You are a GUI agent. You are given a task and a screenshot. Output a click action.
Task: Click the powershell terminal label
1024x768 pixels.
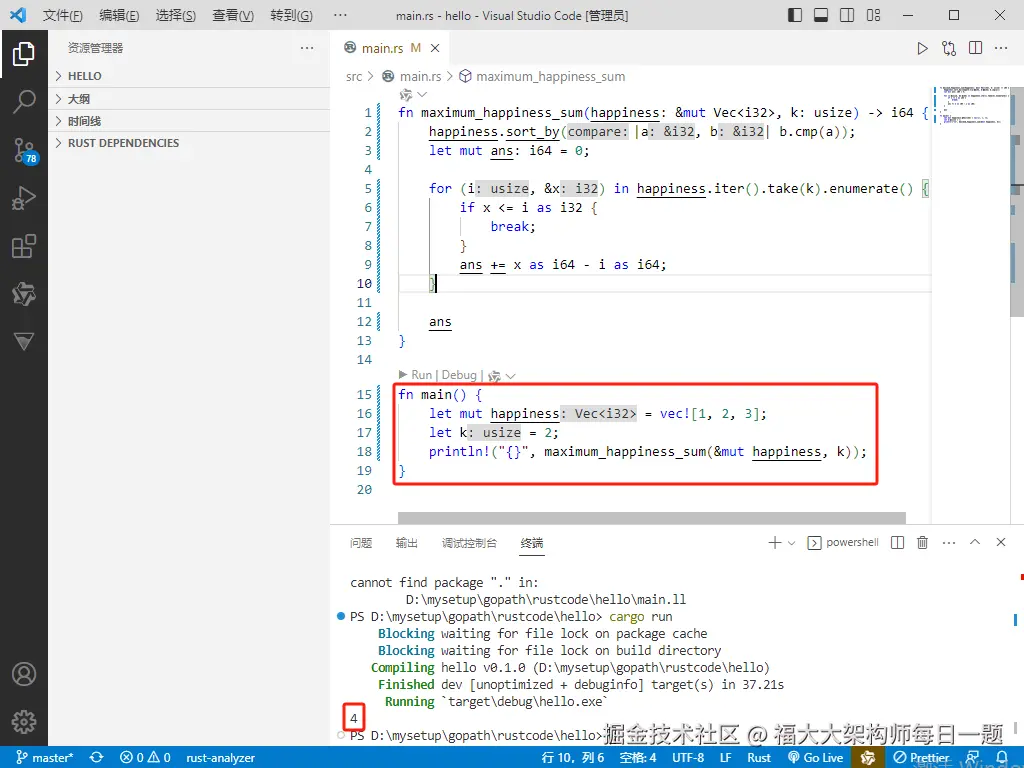tap(843, 543)
